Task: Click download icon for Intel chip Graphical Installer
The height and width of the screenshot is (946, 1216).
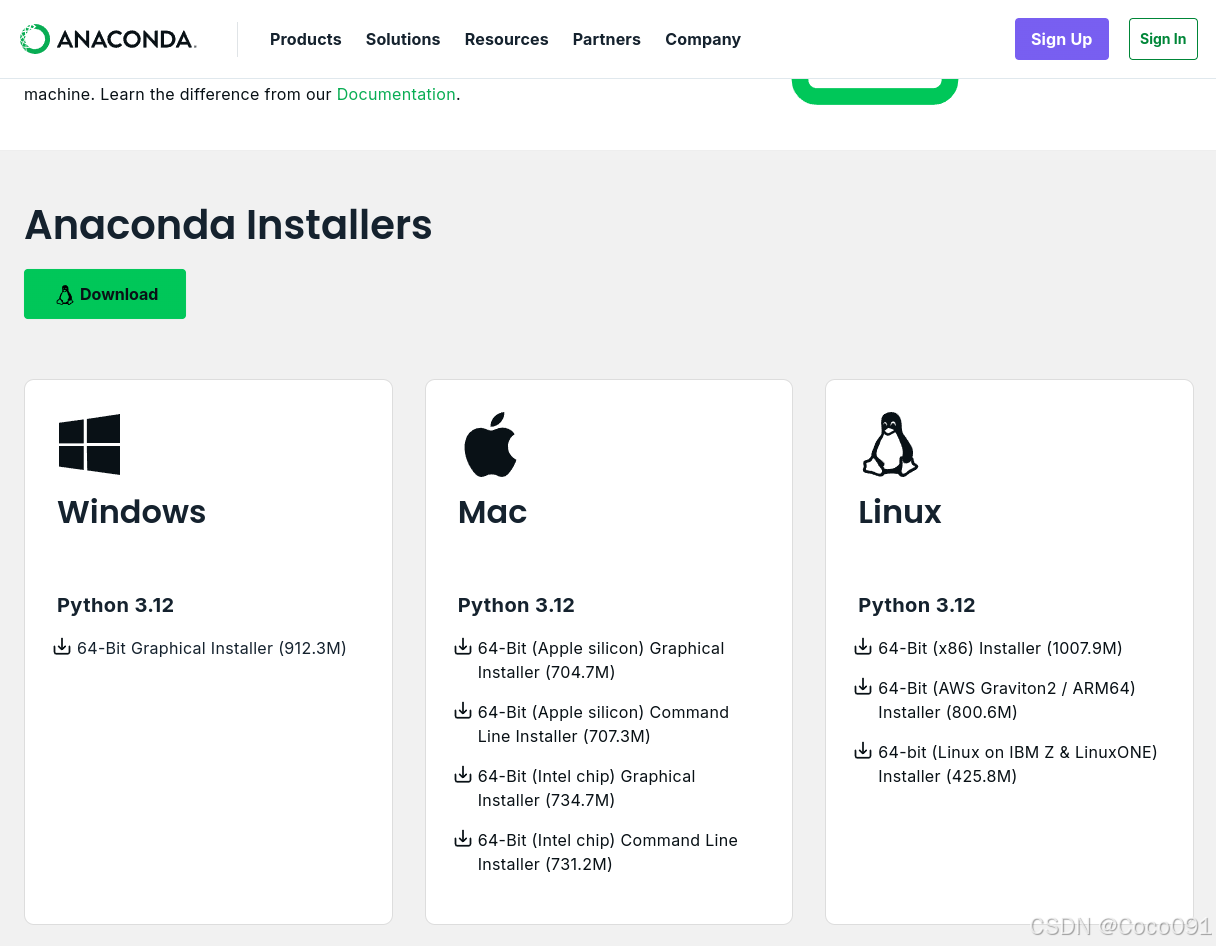Action: pyautogui.click(x=463, y=775)
